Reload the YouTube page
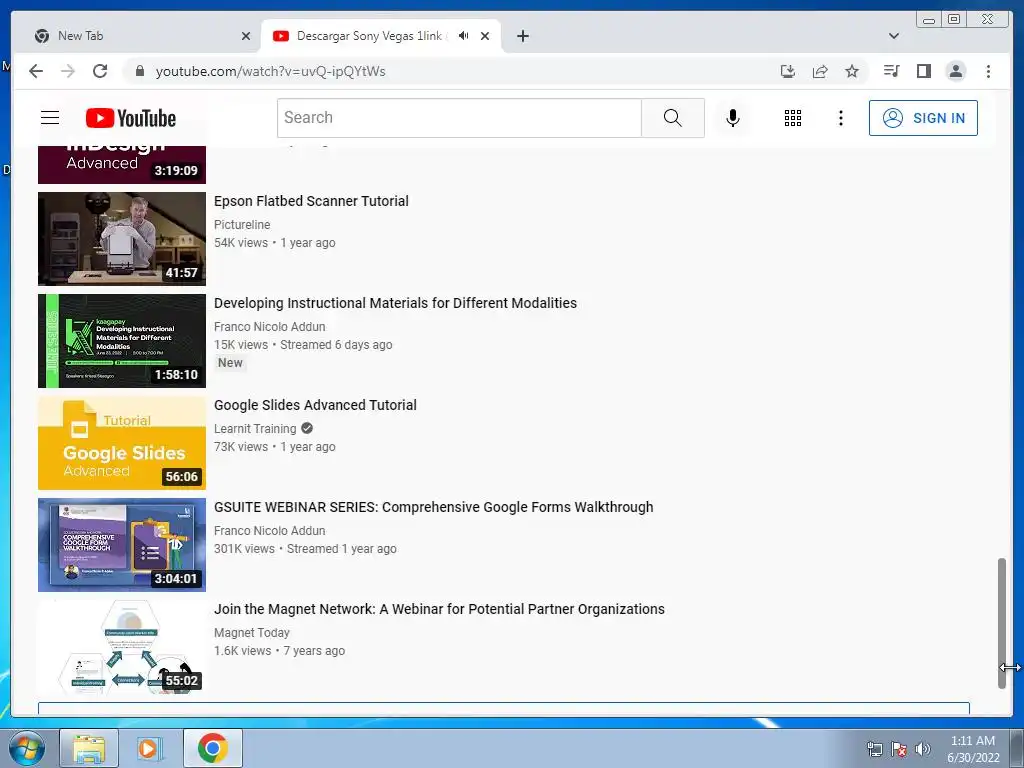This screenshot has height=768, width=1024. tap(100, 71)
